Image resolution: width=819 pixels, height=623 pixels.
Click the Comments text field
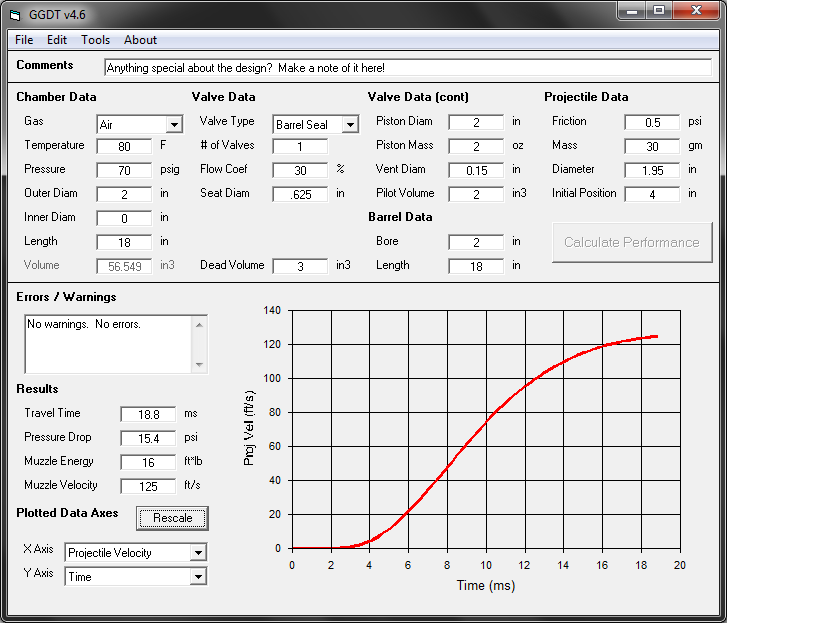click(408, 68)
